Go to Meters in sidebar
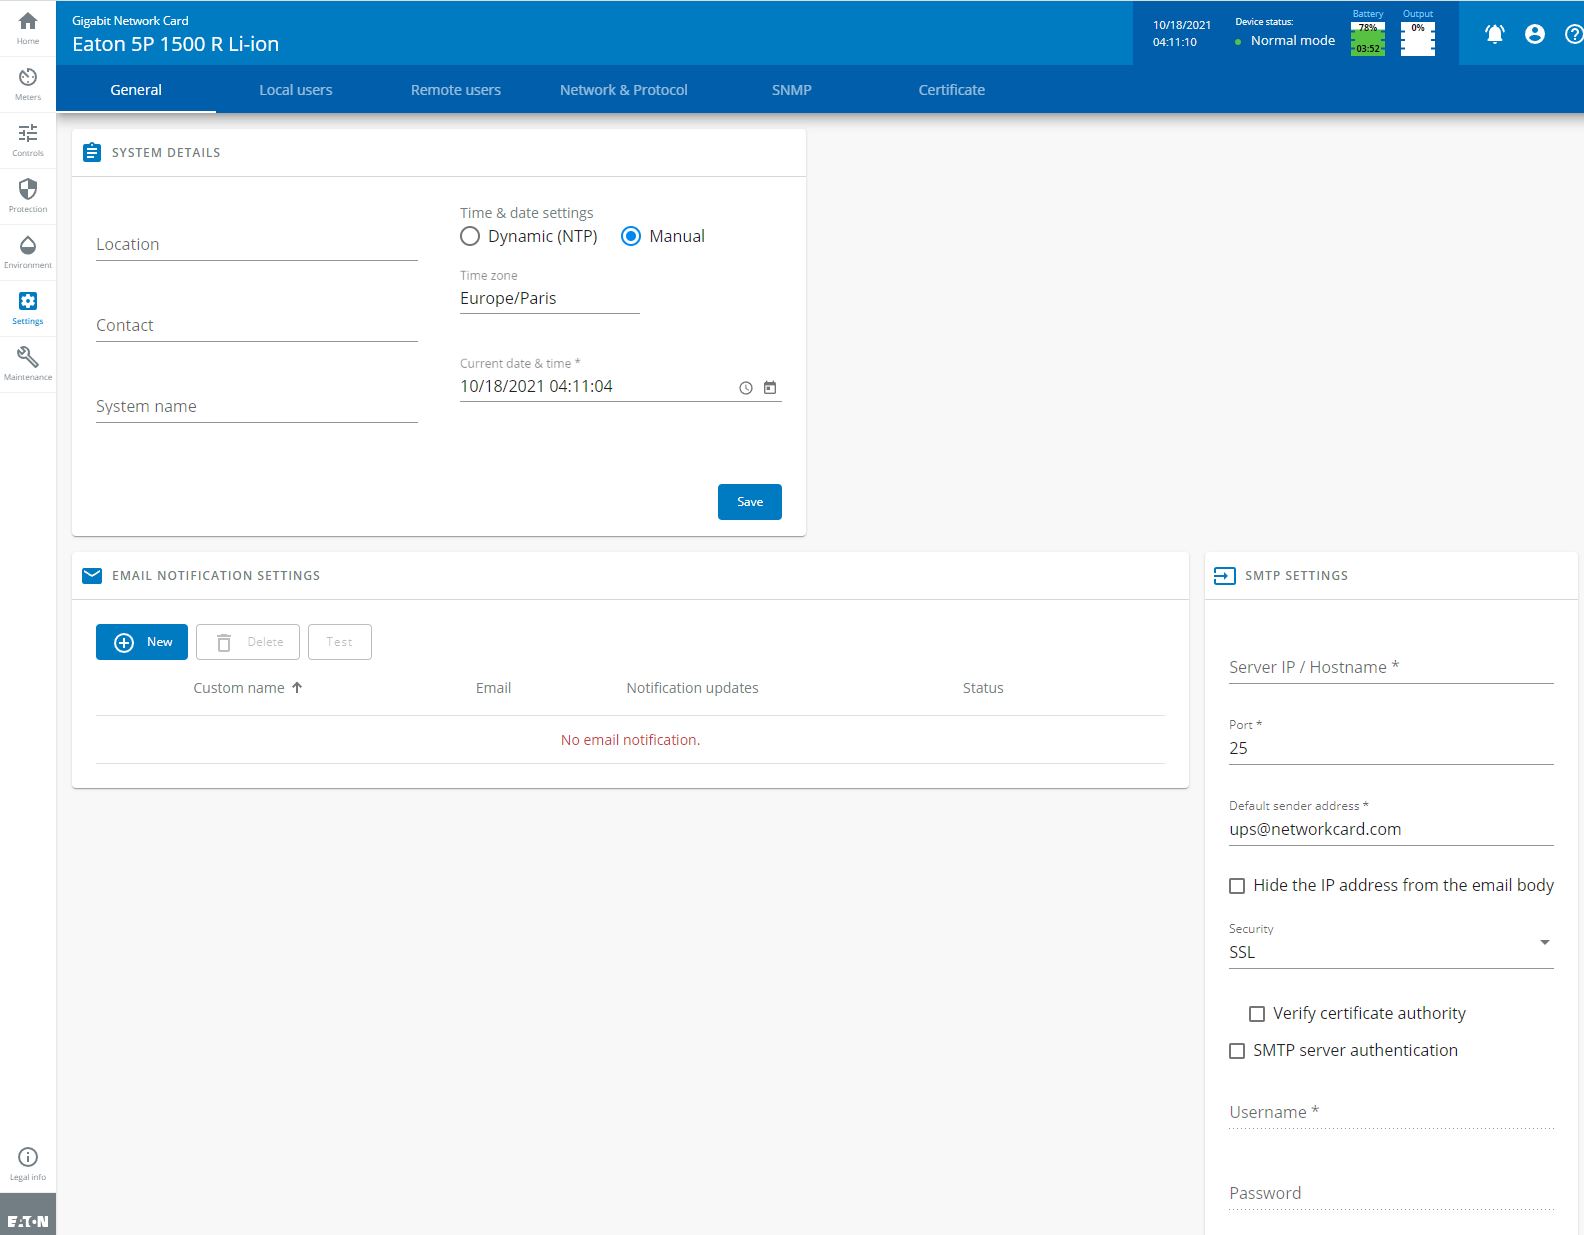The image size is (1584, 1235). click(28, 83)
